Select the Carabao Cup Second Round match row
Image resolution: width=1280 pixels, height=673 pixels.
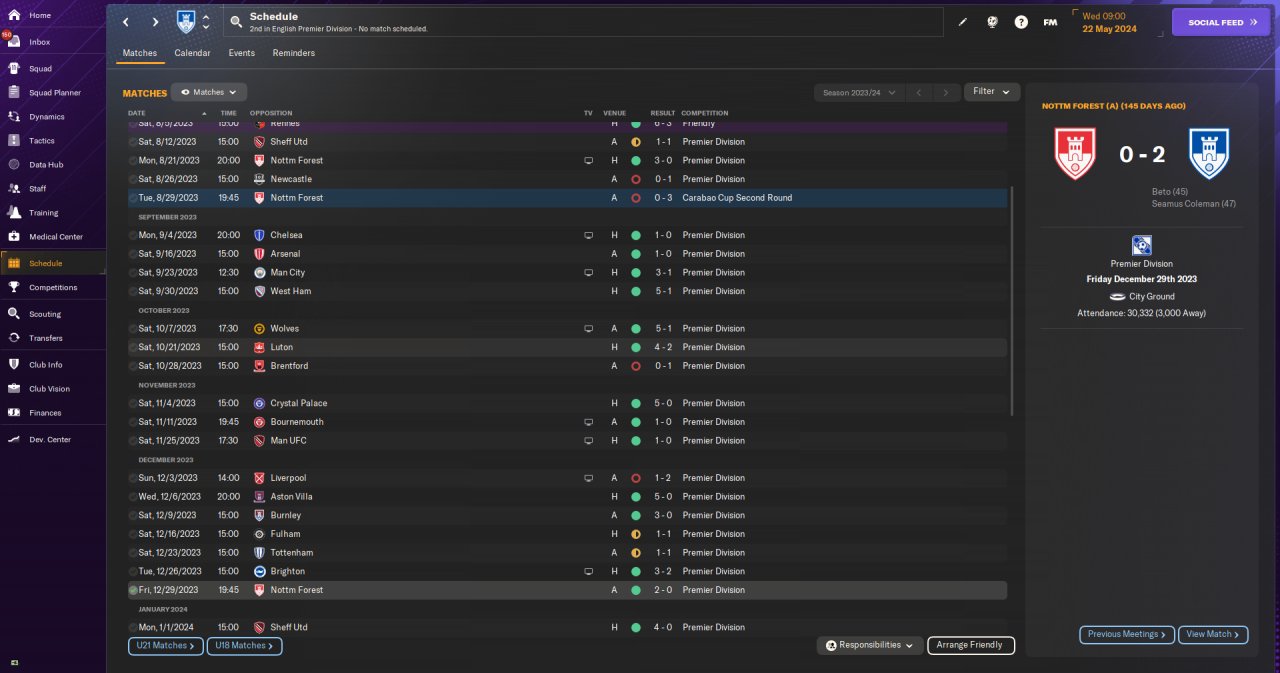567,198
